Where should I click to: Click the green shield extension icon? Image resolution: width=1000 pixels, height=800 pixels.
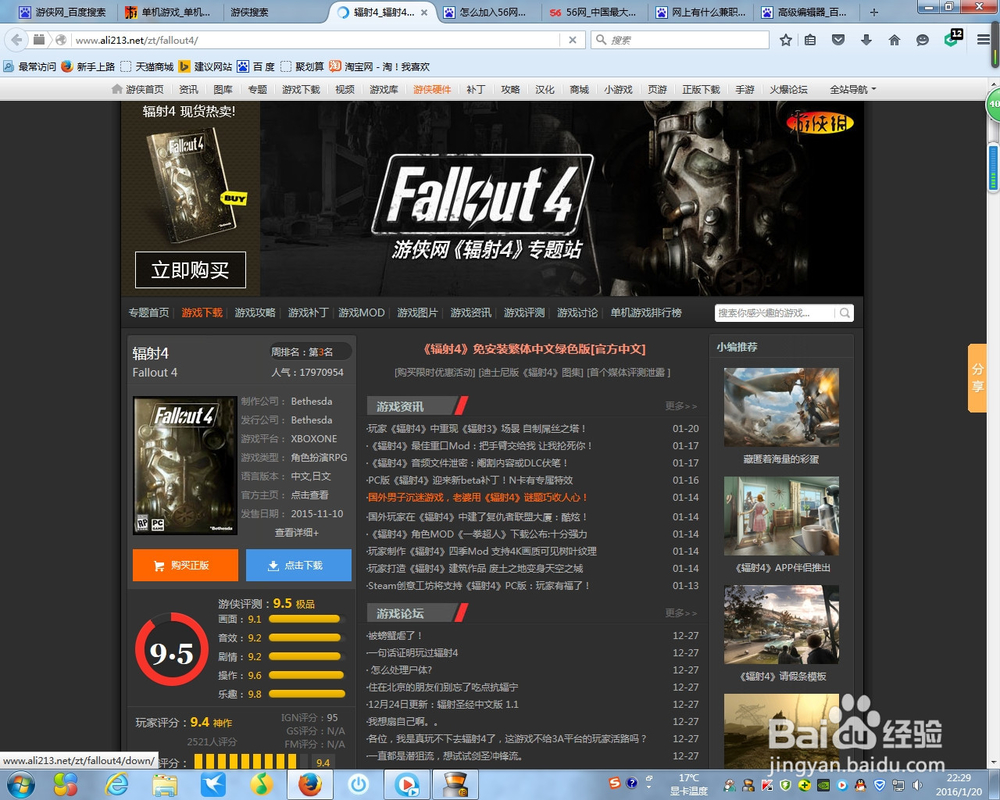[x=952, y=38]
